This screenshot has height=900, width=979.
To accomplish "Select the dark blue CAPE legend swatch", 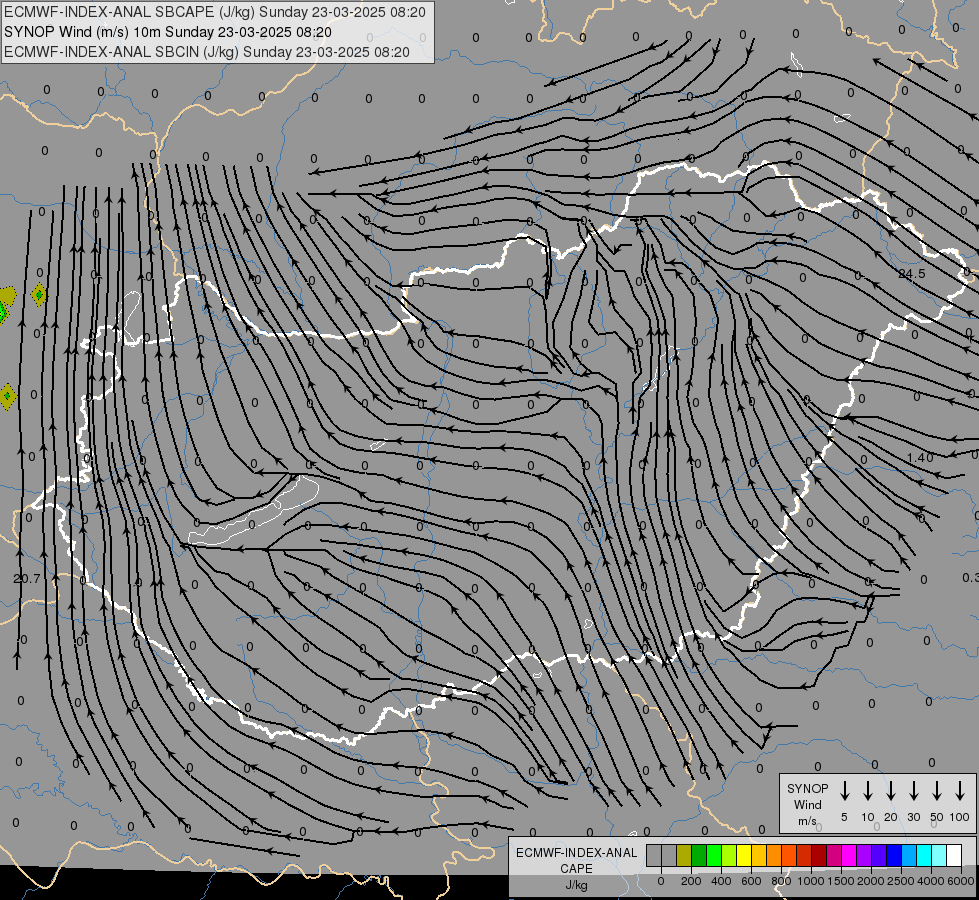I will [894, 855].
